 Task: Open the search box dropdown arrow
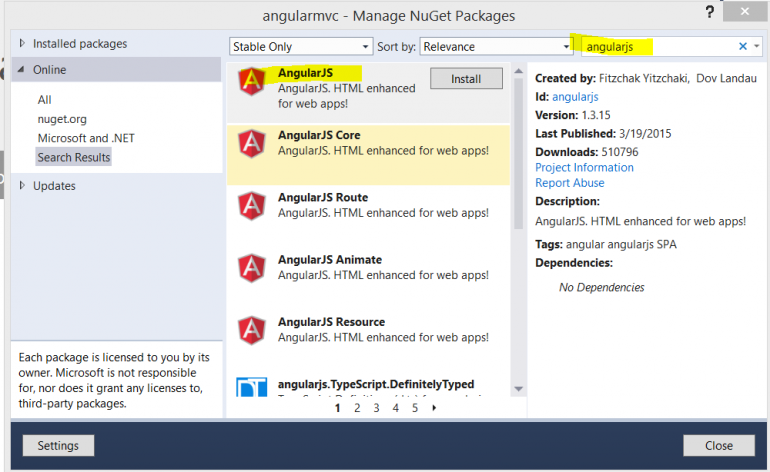click(756, 47)
